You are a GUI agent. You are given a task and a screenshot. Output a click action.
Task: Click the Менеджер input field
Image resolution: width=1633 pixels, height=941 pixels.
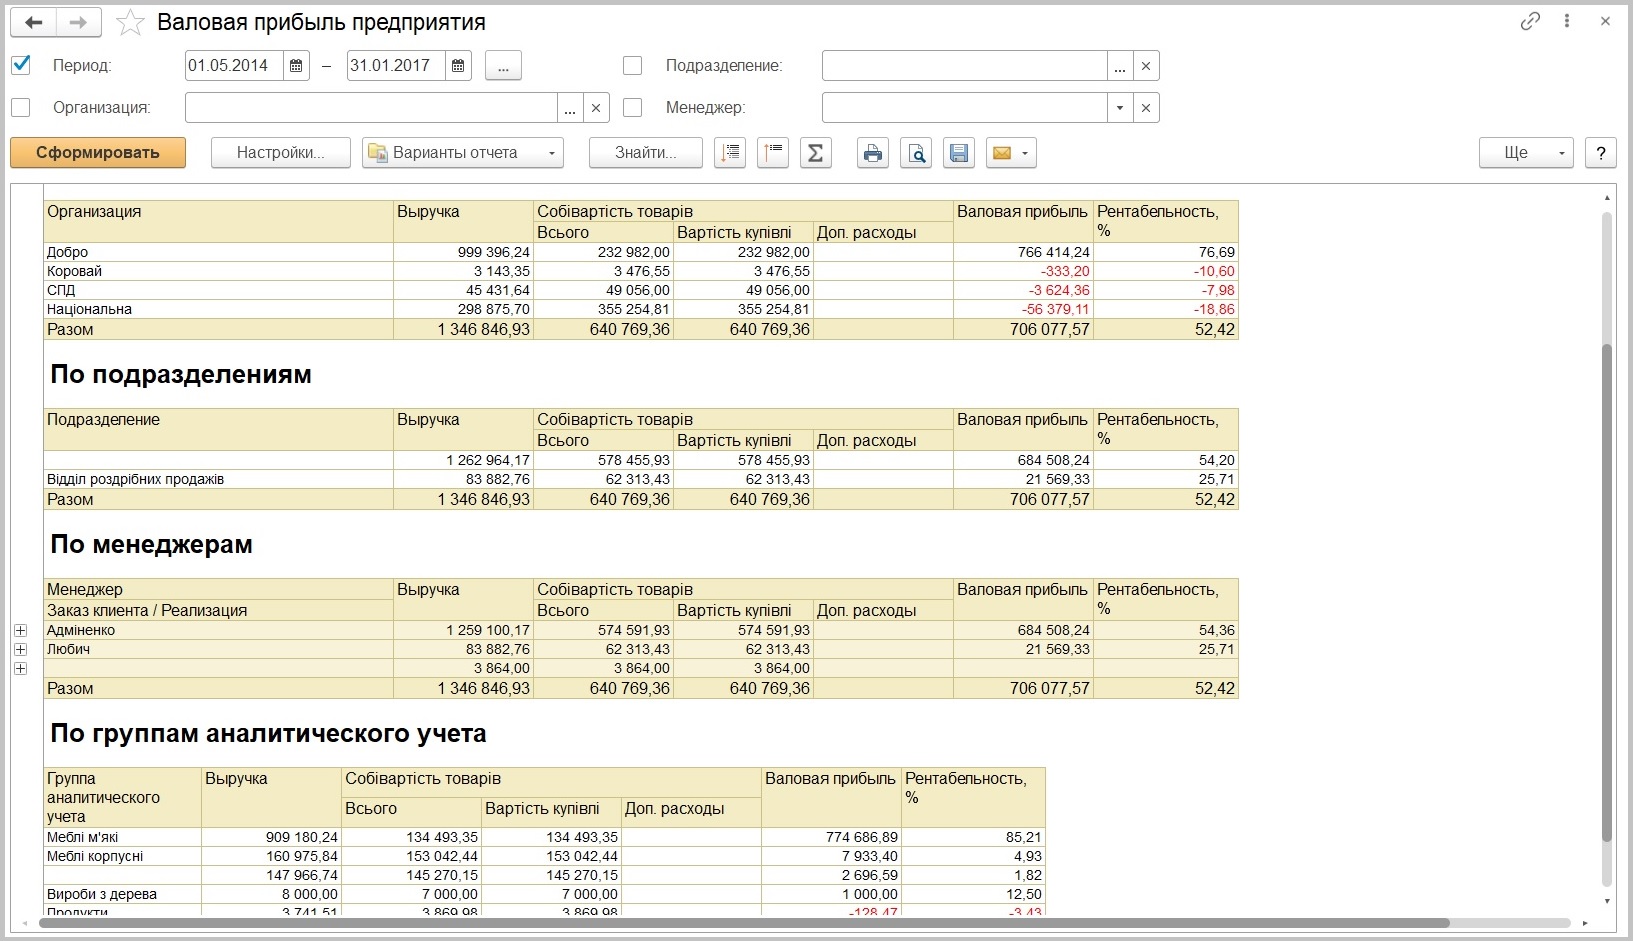coord(965,108)
